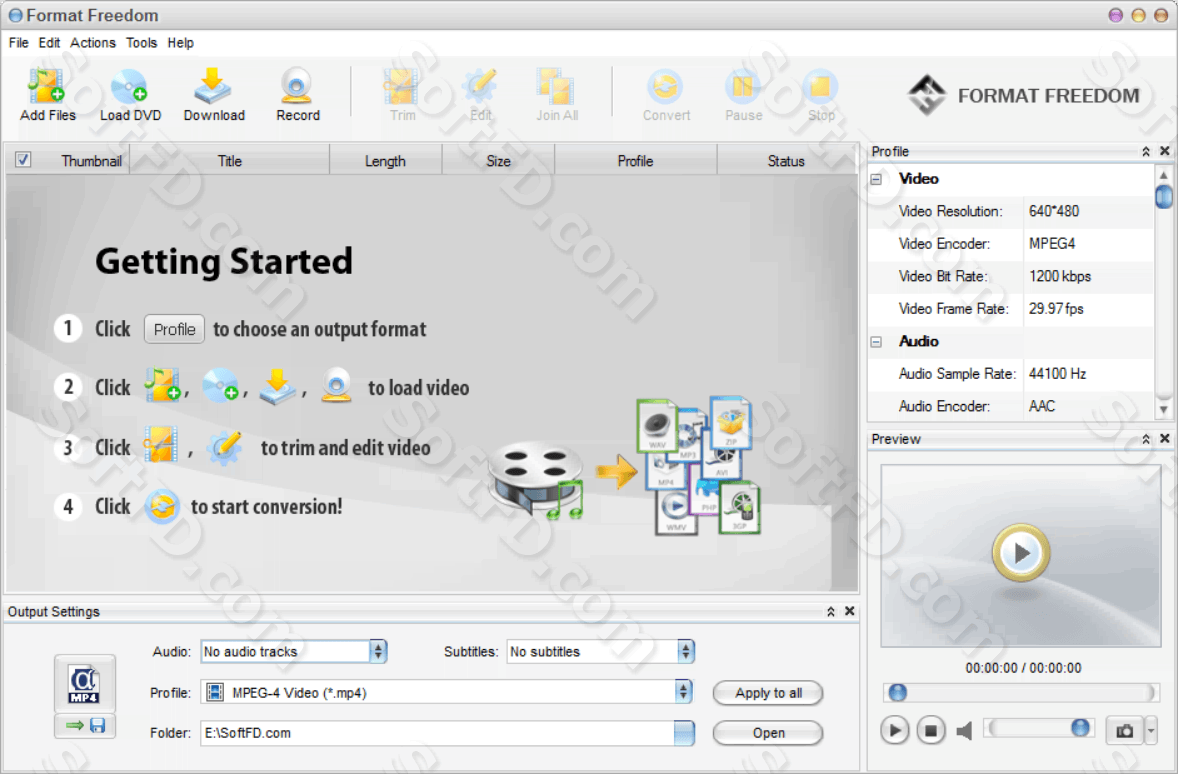This screenshot has width=1178, height=774.
Task: Open the output Profile format dropdown
Action: tap(683, 692)
